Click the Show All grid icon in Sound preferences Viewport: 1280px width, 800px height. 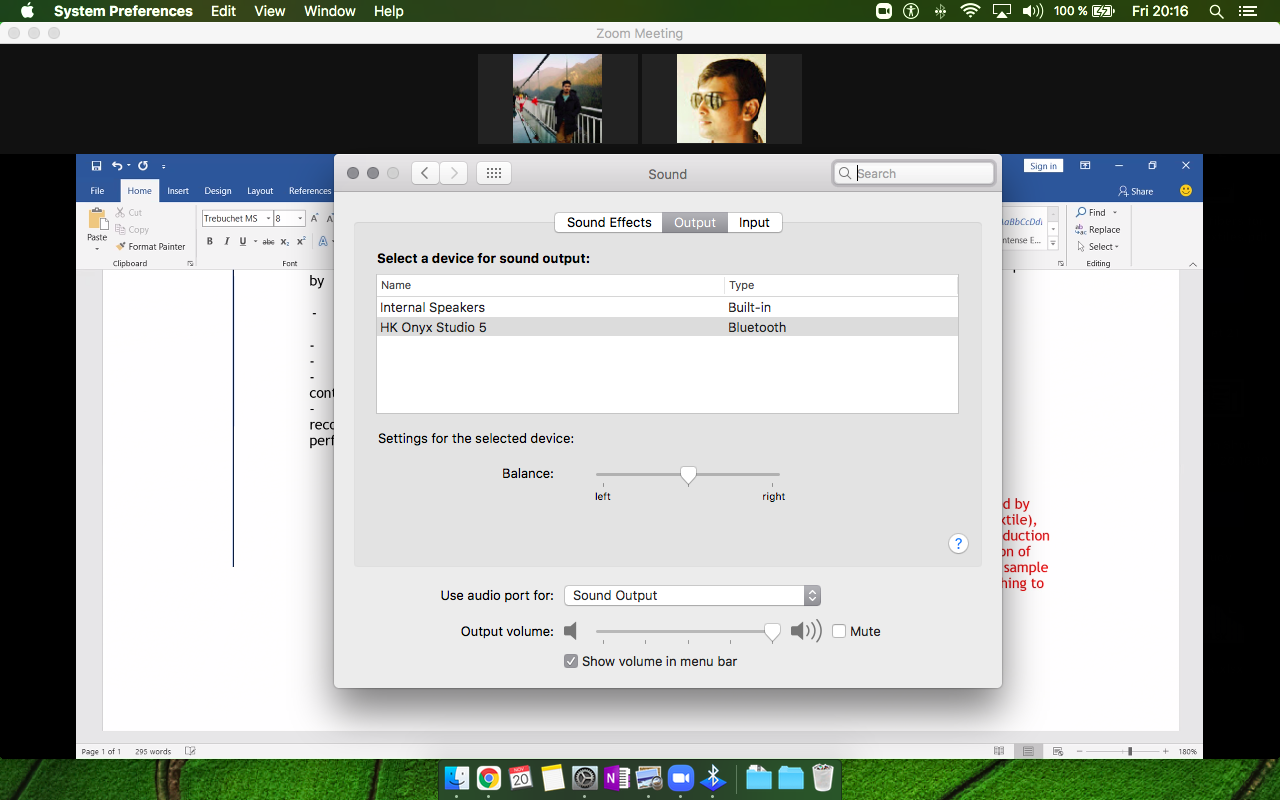click(493, 173)
